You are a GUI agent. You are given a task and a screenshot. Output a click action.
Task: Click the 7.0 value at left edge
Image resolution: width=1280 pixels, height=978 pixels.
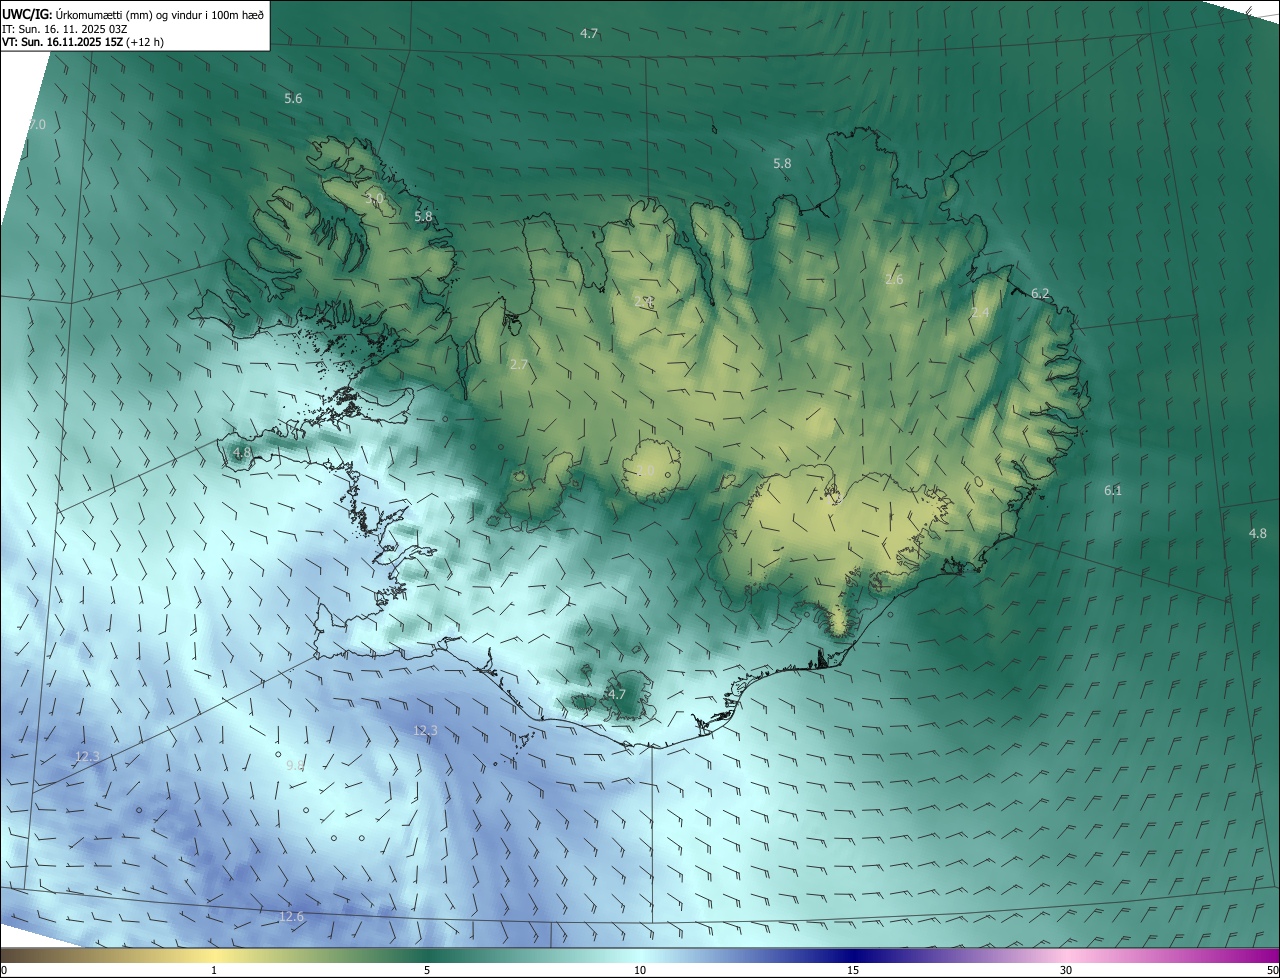(37, 124)
